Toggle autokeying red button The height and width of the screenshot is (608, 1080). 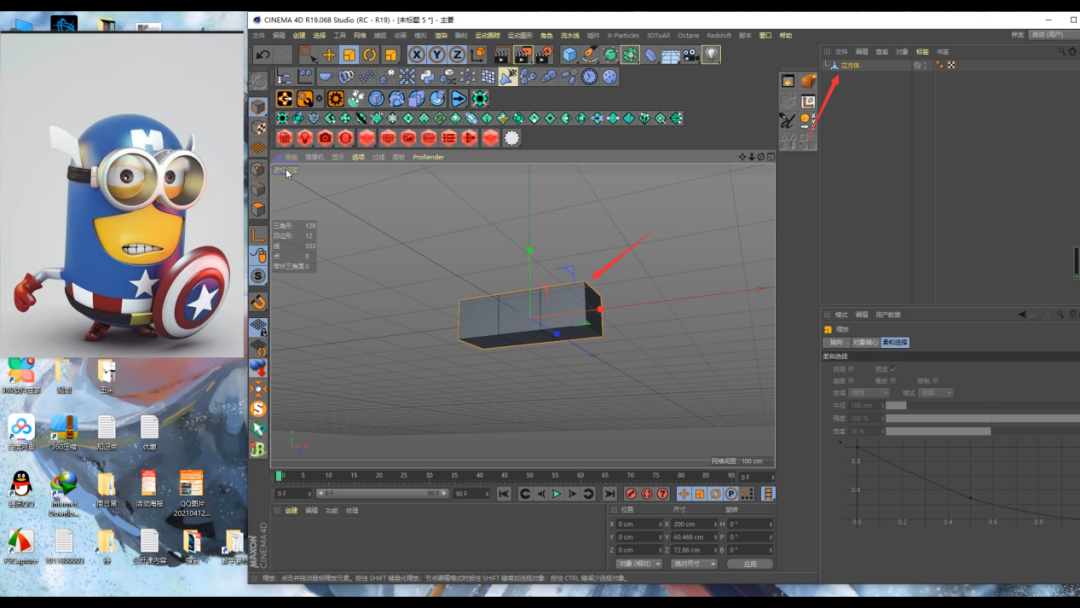[647, 494]
